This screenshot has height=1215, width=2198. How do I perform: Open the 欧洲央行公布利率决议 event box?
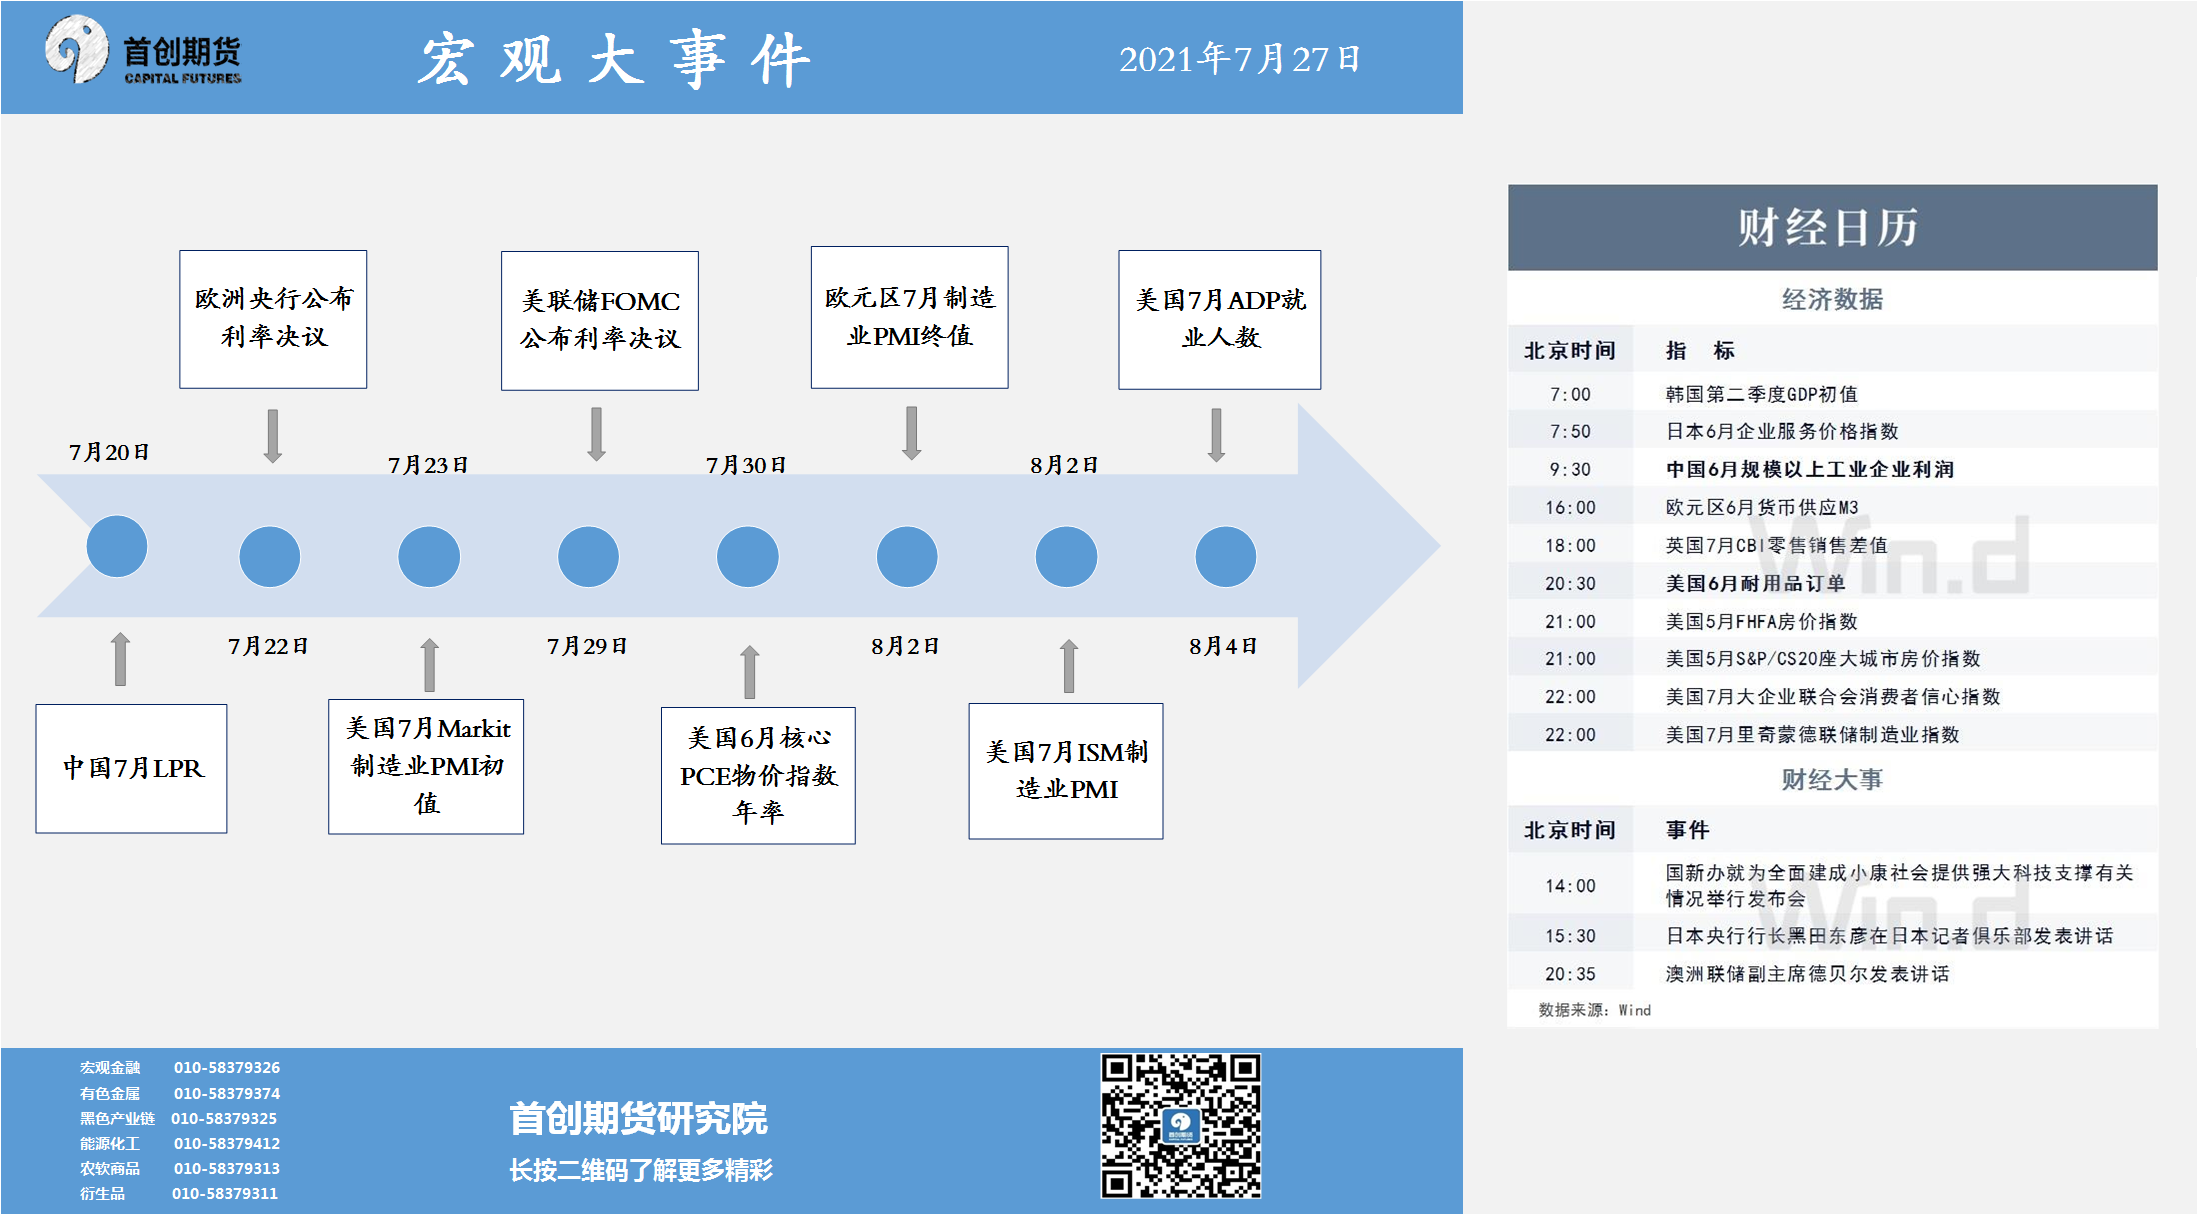273,319
